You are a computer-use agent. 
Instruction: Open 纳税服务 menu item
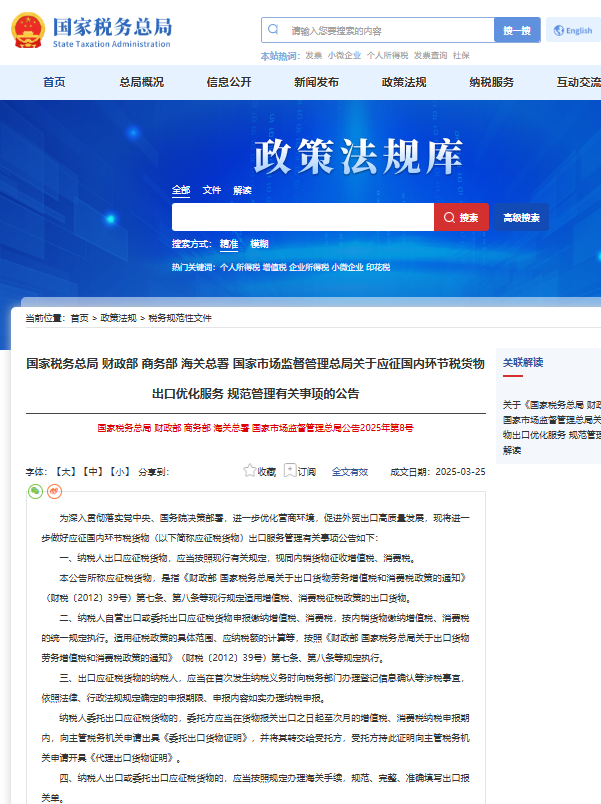491,82
